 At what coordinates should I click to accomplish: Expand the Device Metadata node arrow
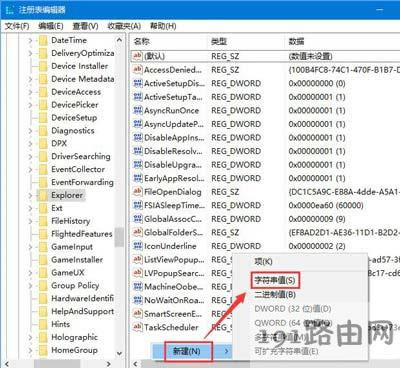tap(30, 79)
